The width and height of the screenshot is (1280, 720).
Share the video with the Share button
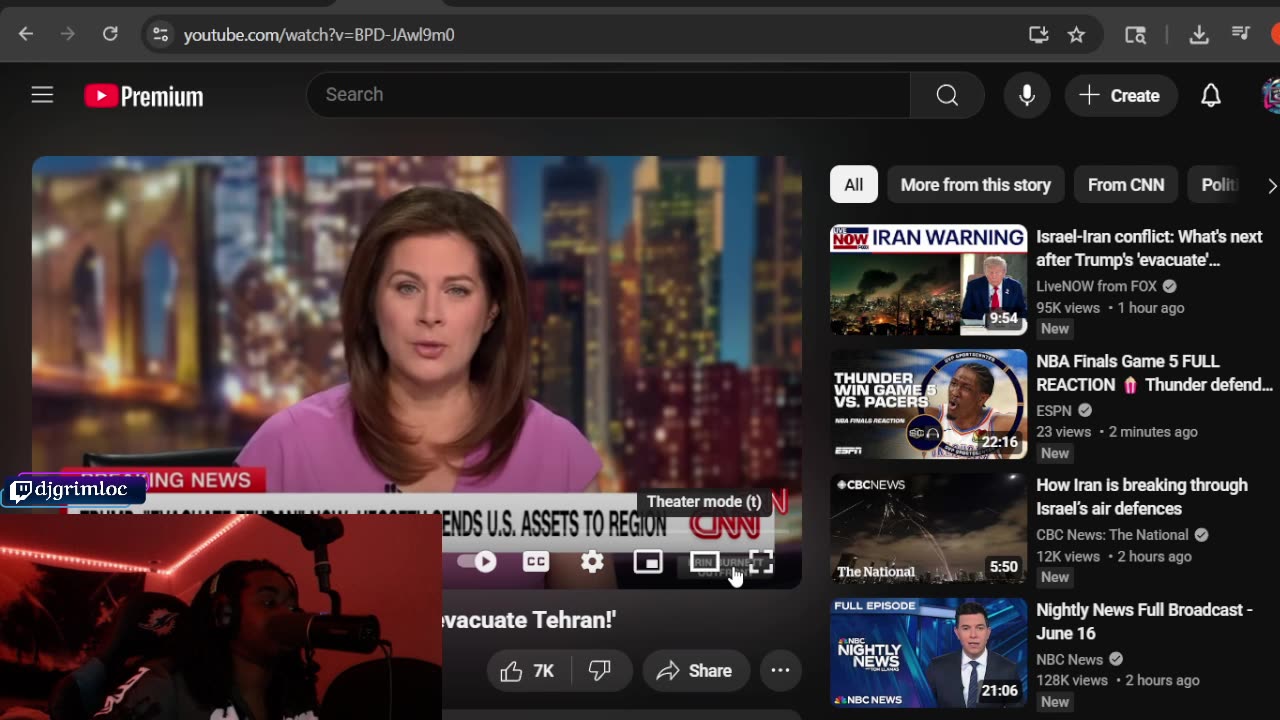pyautogui.click(x=695, y=671)
